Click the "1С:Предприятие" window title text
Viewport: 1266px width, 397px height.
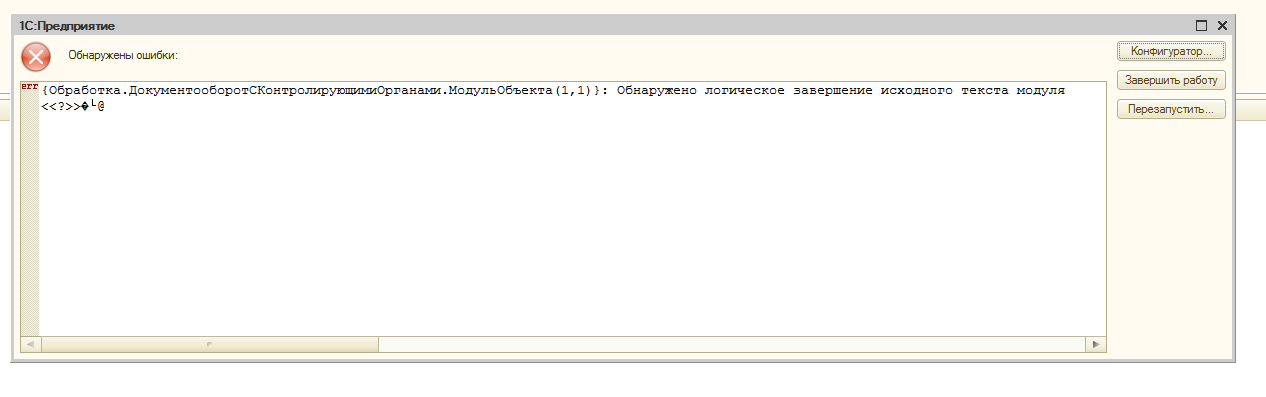(67, 24)
